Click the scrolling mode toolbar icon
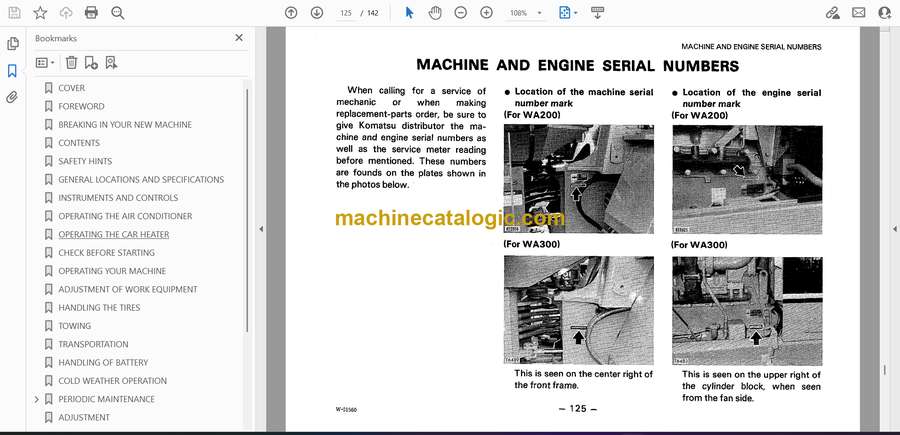900x435 pixels. pyautogui.click(x=597, y=13)
